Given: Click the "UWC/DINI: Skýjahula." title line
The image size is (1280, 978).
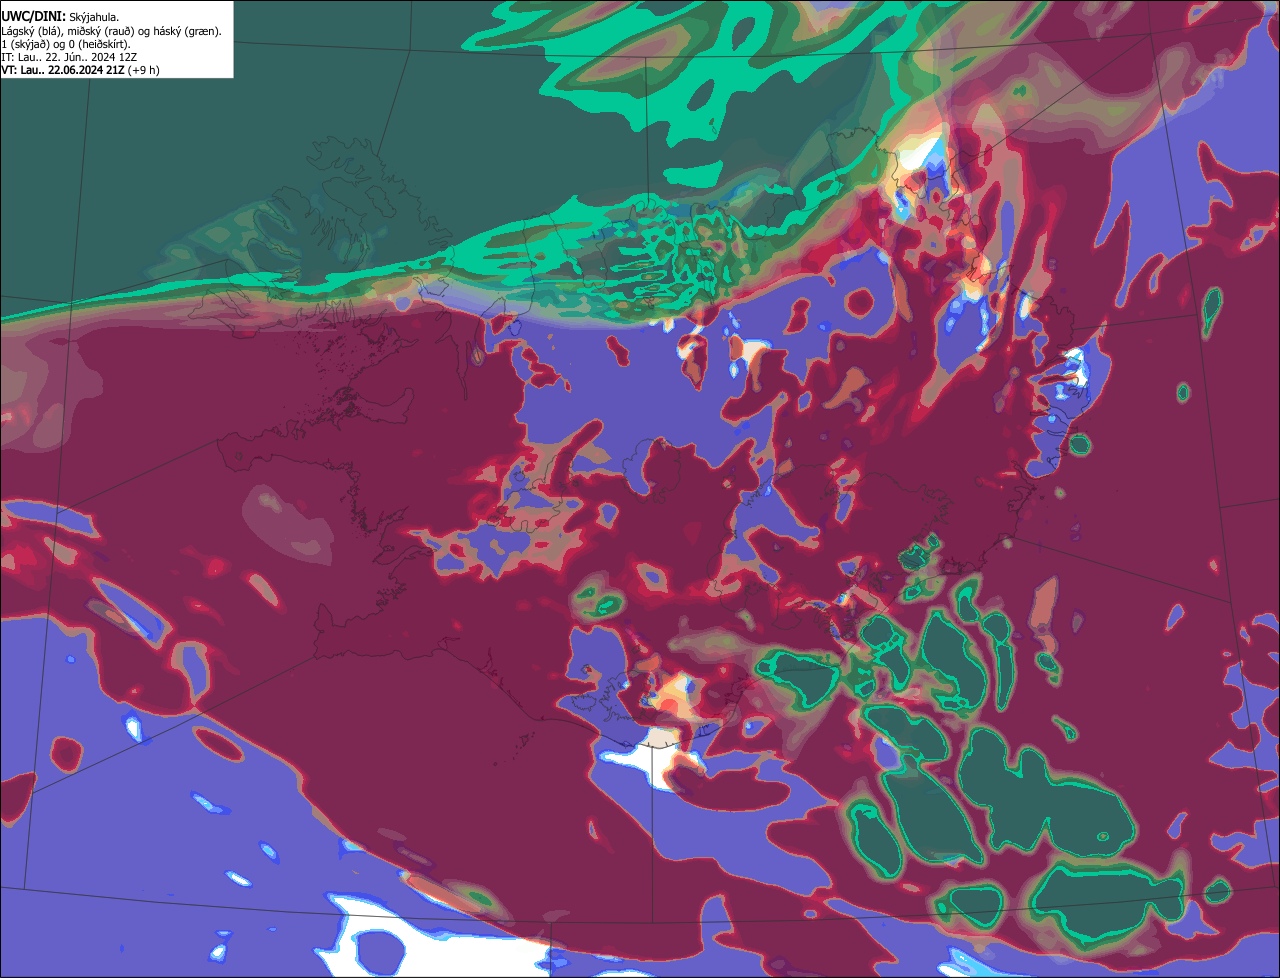Looking at the screenshot, I should (x=60, y=17).
